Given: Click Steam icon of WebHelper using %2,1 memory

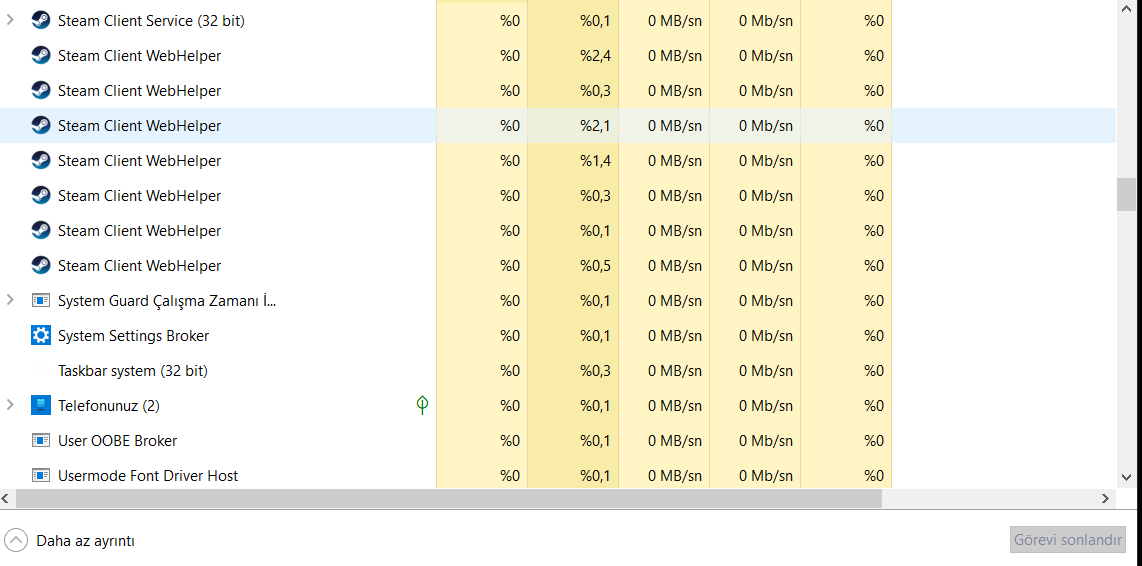Looking at the screenshot, I should click(x=41, y=125).
